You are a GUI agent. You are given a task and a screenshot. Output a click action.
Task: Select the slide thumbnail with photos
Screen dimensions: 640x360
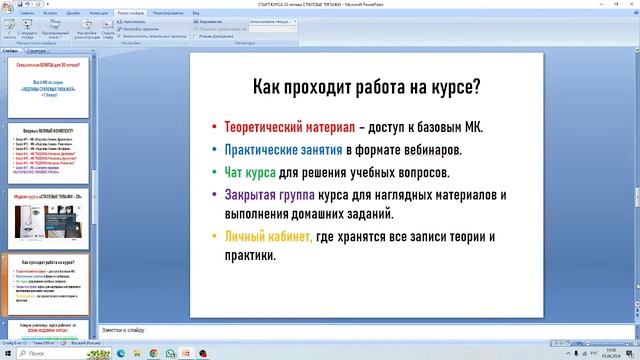click(48, 219)
